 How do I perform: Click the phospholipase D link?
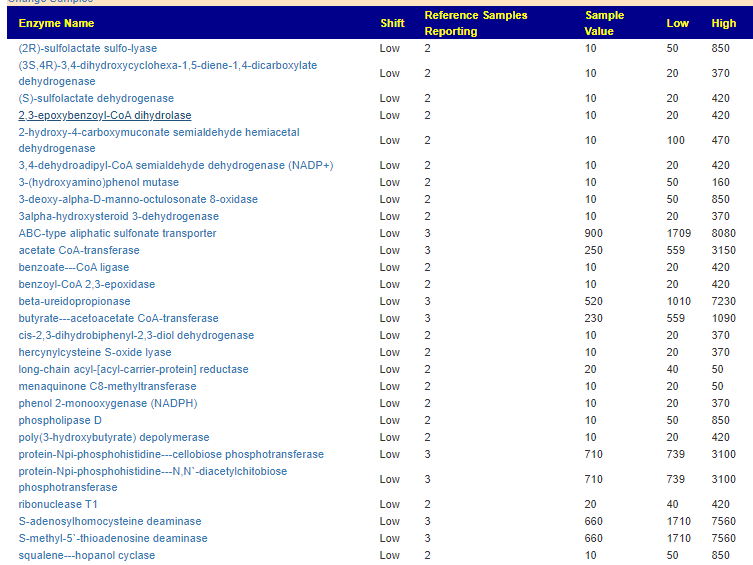pyautogui.click(x=60, y=420)
